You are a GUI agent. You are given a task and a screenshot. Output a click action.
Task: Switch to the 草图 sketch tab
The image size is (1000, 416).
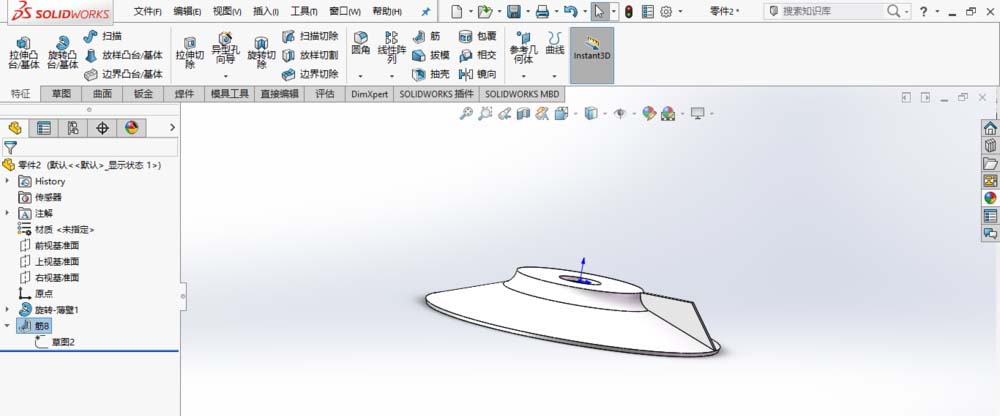(x=61, y=94)
